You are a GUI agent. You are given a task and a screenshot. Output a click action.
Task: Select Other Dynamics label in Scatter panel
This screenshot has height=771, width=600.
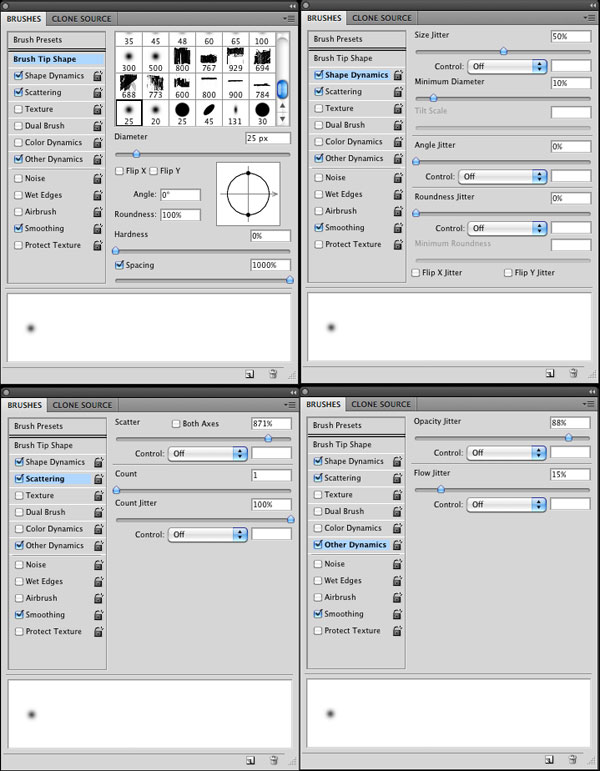[x=55, y=545]
